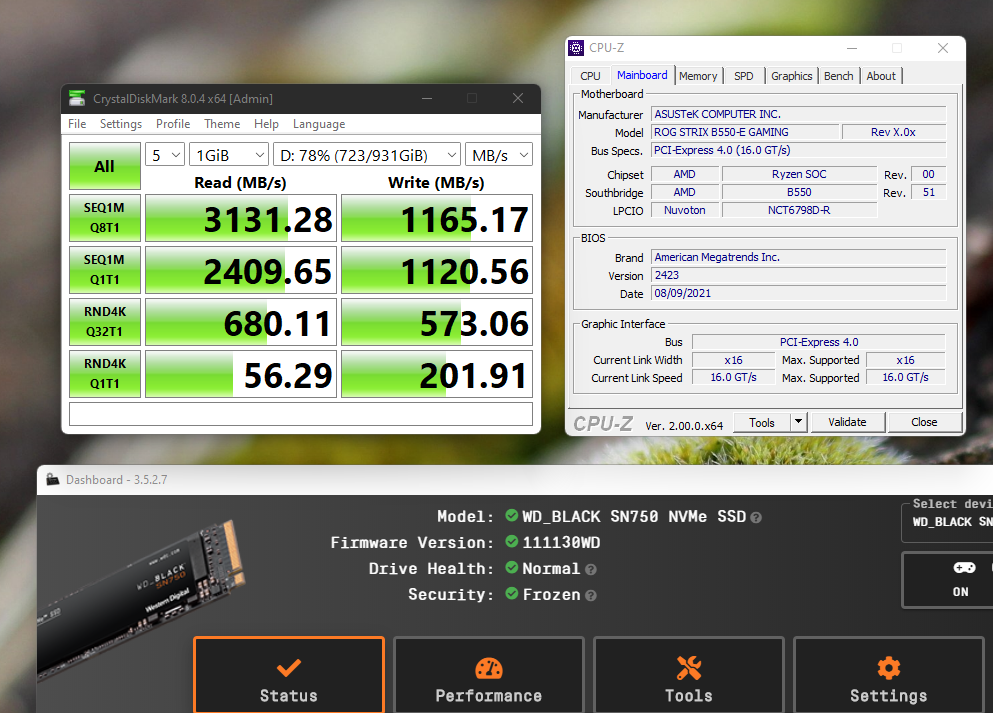Toggle the gaming mode gamepad switch off
Image resolution: width=993 pixels, height=713 pixels.
click(x=963, y=567)
